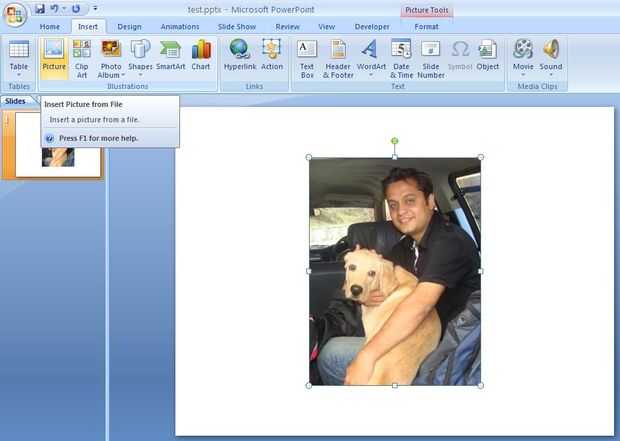Insert a Chart from the ribbon
Image resolution: width=620 pixels, height=441 pixels.
[x=201, y=50]
